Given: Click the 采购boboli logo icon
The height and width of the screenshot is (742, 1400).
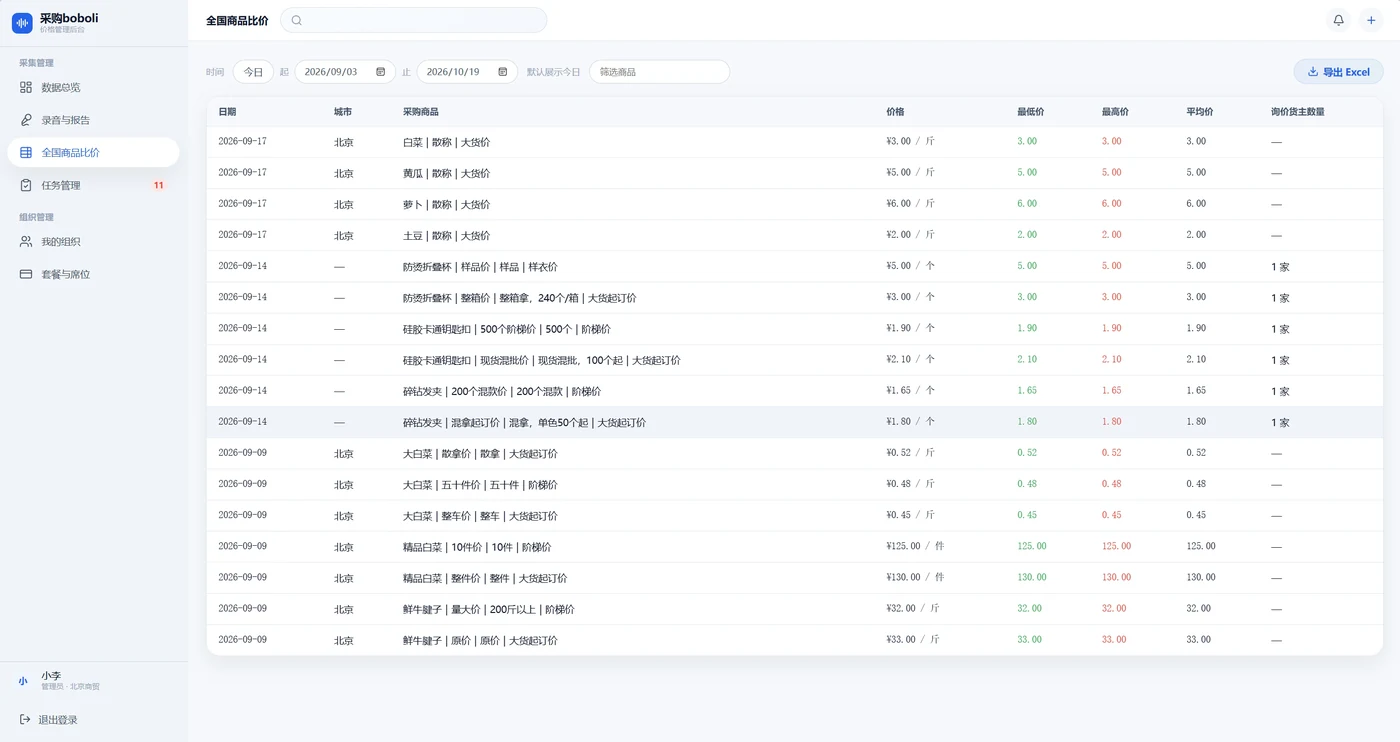Looking at the screenshot, I should click(x=22, y=22).
